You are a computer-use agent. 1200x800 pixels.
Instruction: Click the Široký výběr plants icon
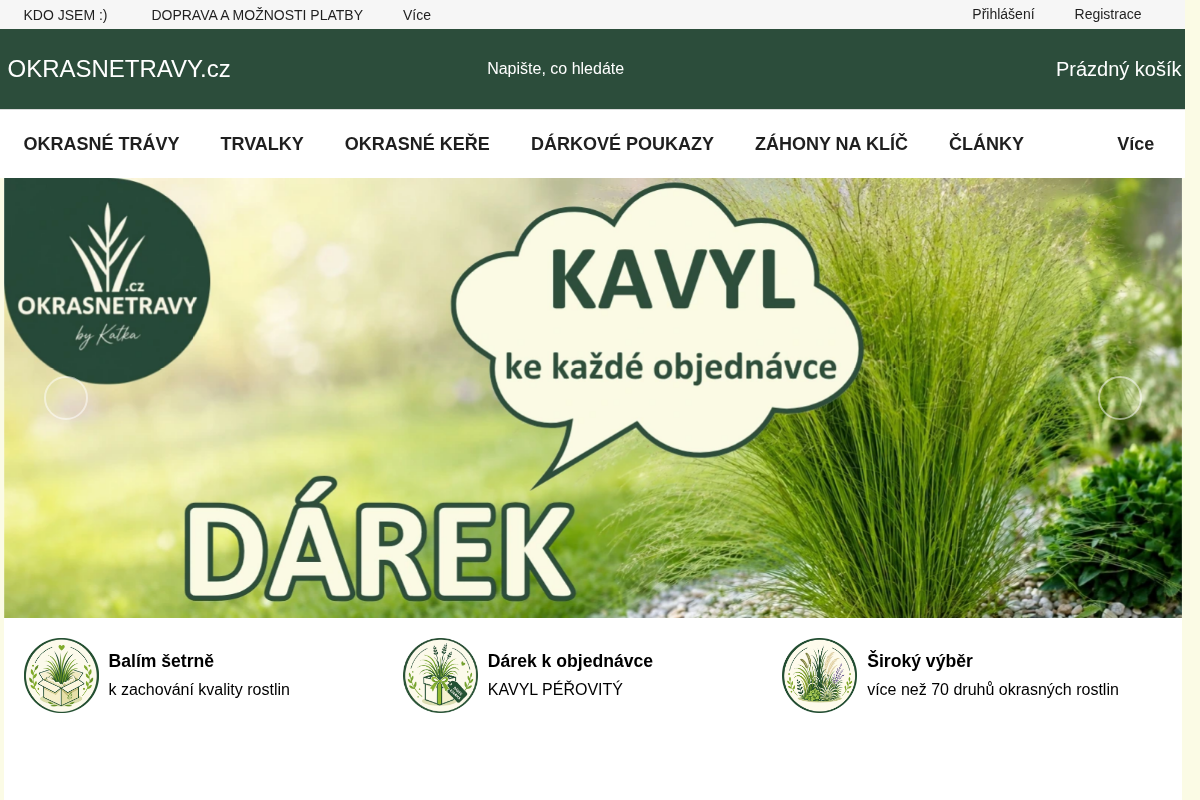point(819,675)
